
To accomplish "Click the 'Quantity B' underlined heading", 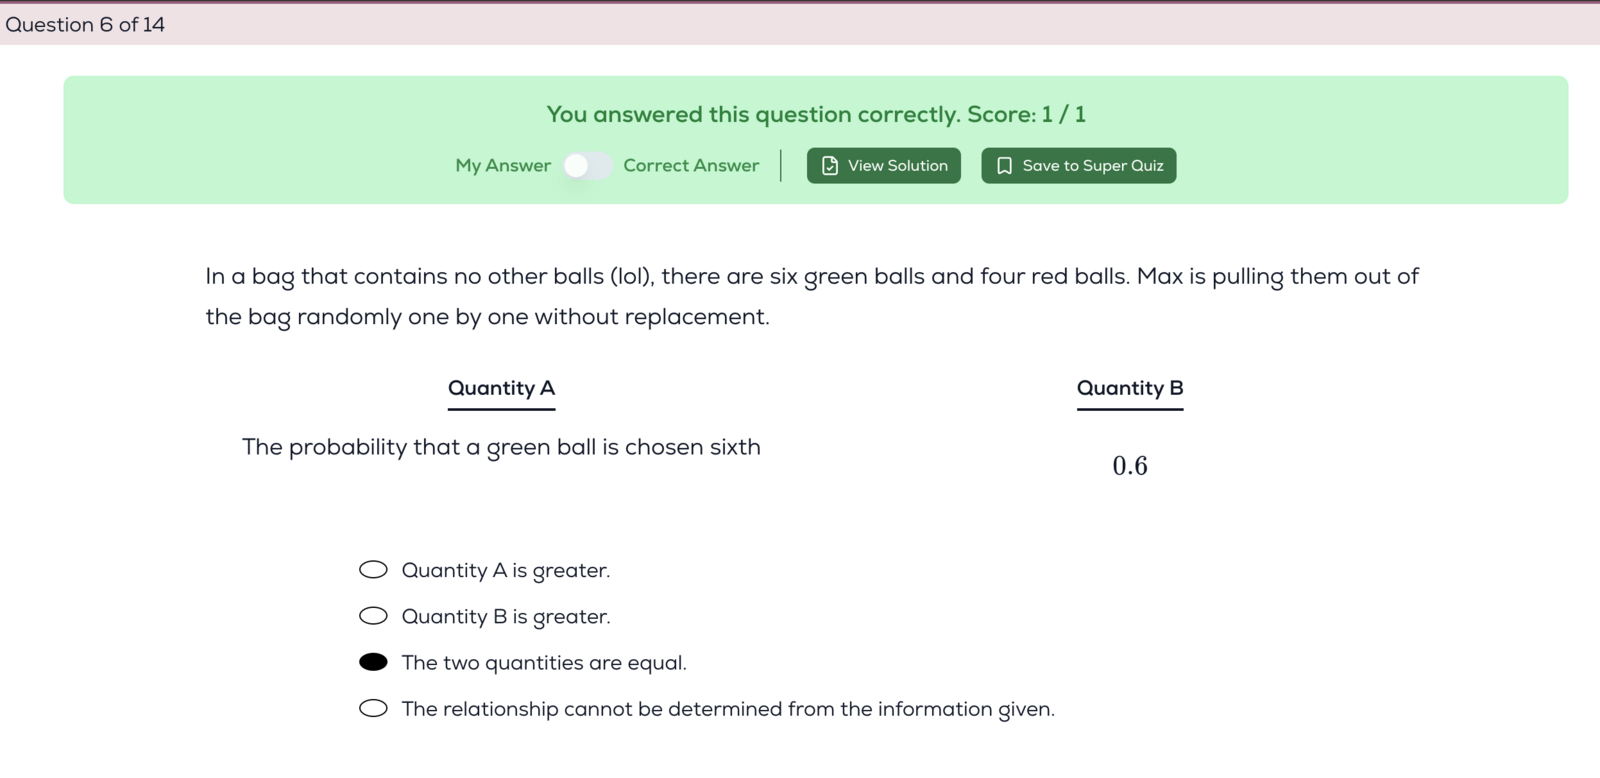I will pyautogui.click(x=1130, y=388).
